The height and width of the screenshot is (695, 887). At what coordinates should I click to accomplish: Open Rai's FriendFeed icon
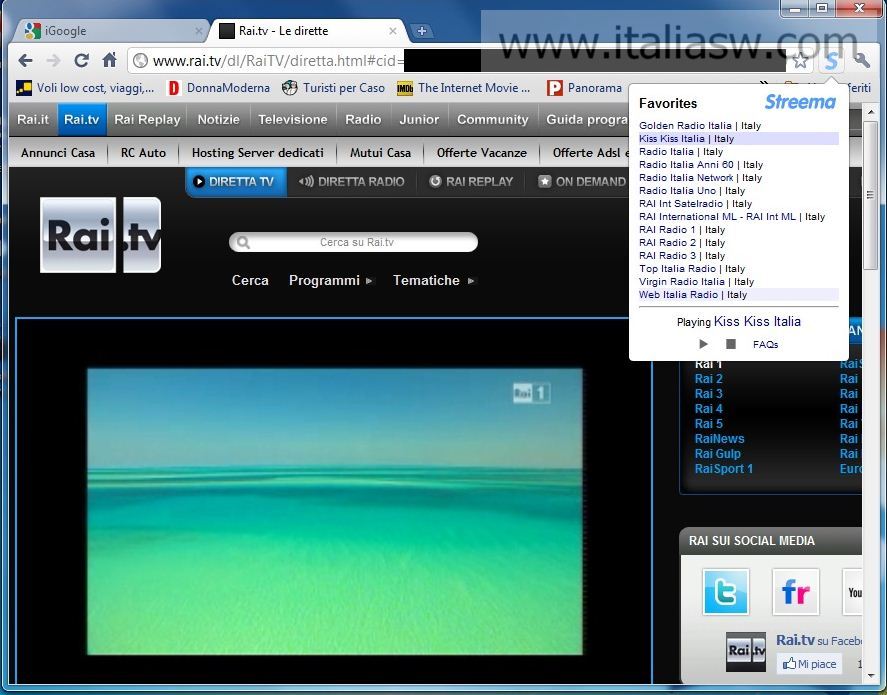click(x=795, y=592)
